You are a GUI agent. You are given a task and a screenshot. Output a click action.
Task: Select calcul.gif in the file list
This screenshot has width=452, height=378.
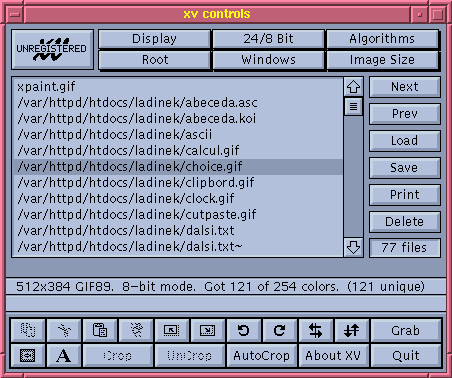pos(178,151)
